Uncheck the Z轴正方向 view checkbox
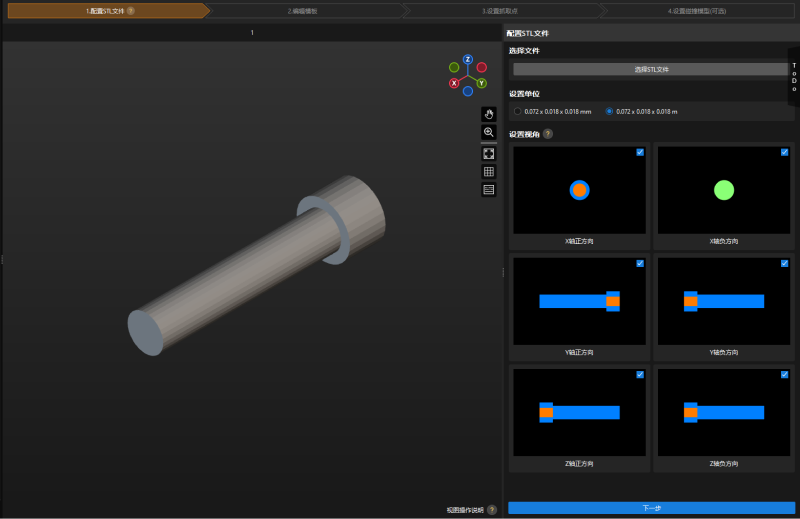The width and height of the screenshot is (800, 519). point(640,374)
